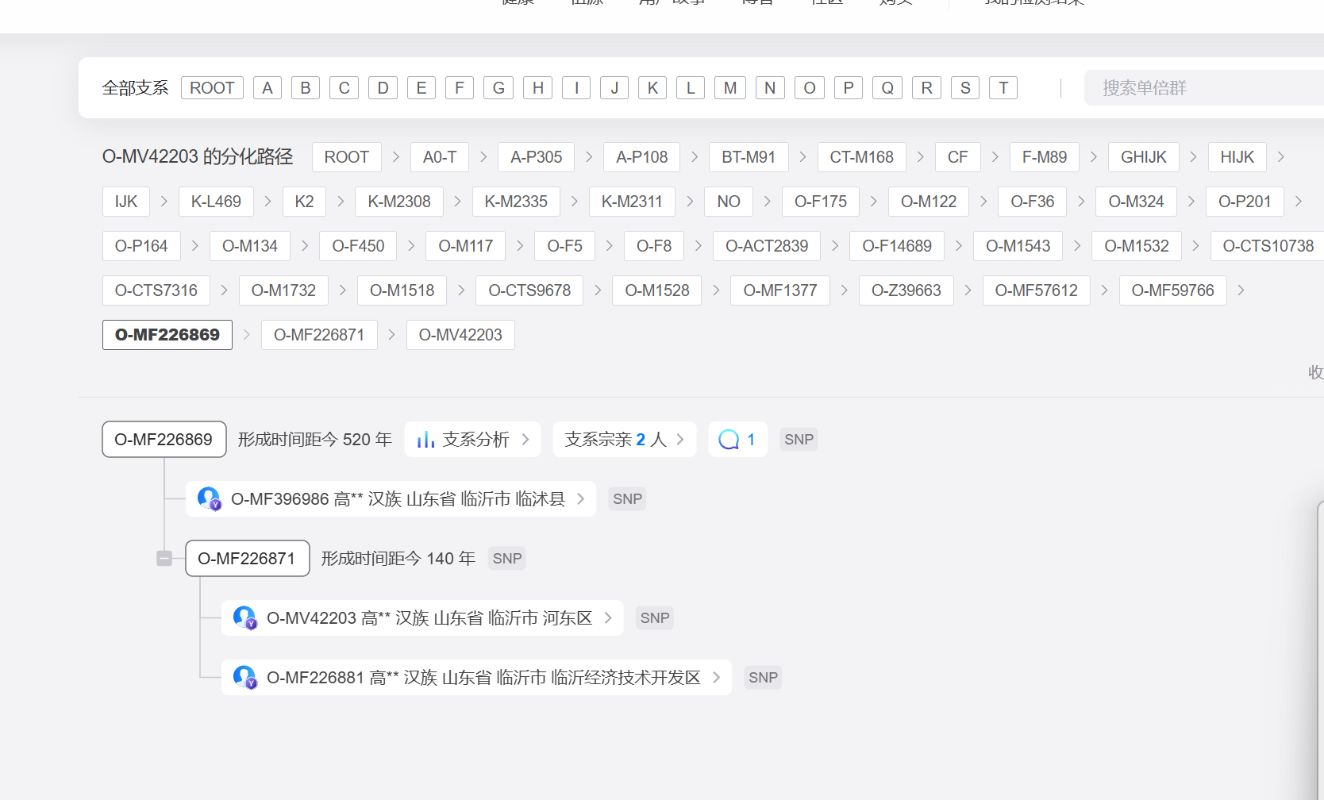Collapse the O-MF226871 tree branch
Viewport: 1324px width, 800px height.
click(164, 559)
